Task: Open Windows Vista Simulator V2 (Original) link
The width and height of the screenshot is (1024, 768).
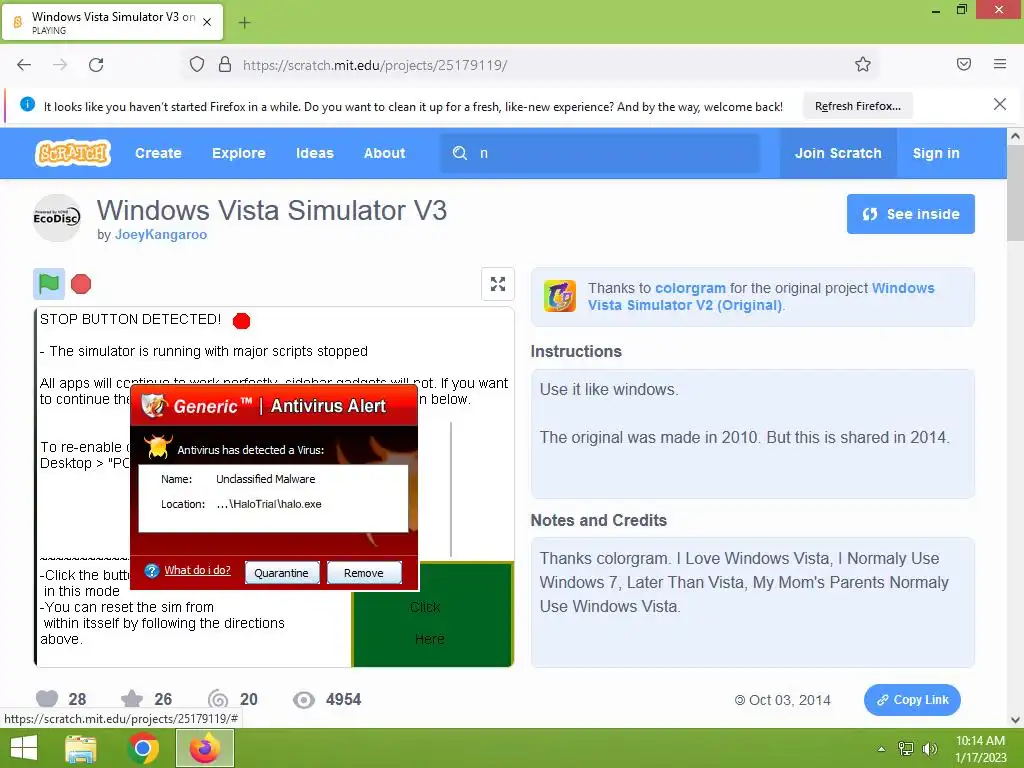Action: 761,296
